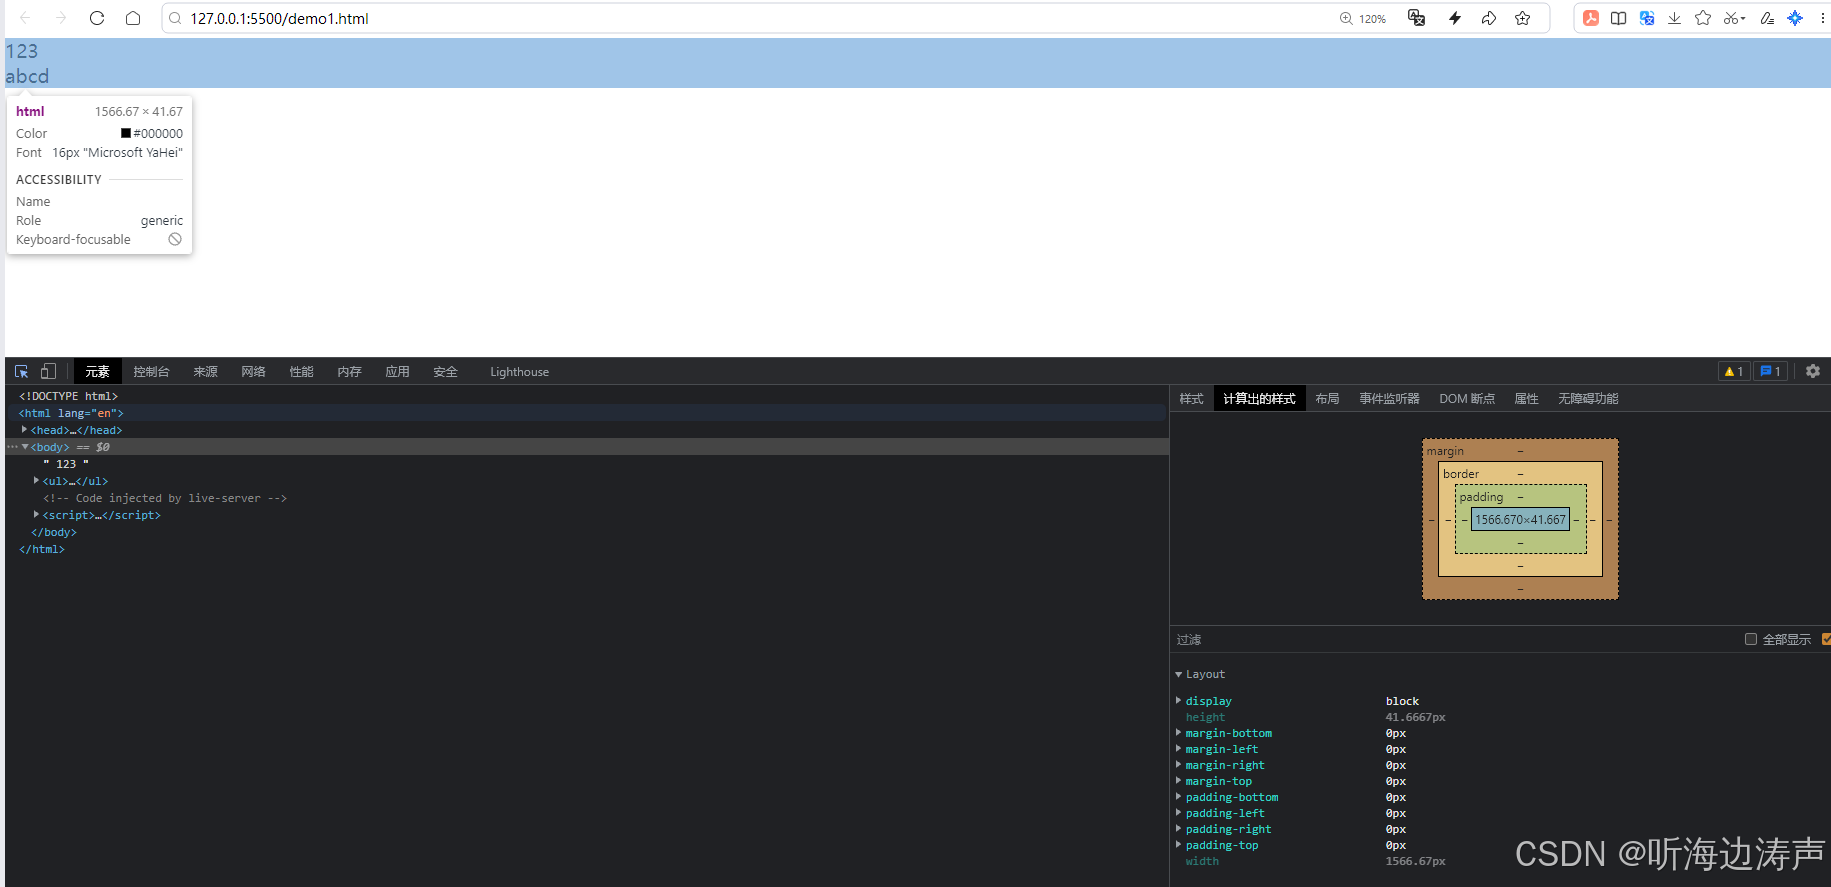Screen dimensions: 1831x887
Task: Click the yellow warnings counter
Action: point(1734,371)
